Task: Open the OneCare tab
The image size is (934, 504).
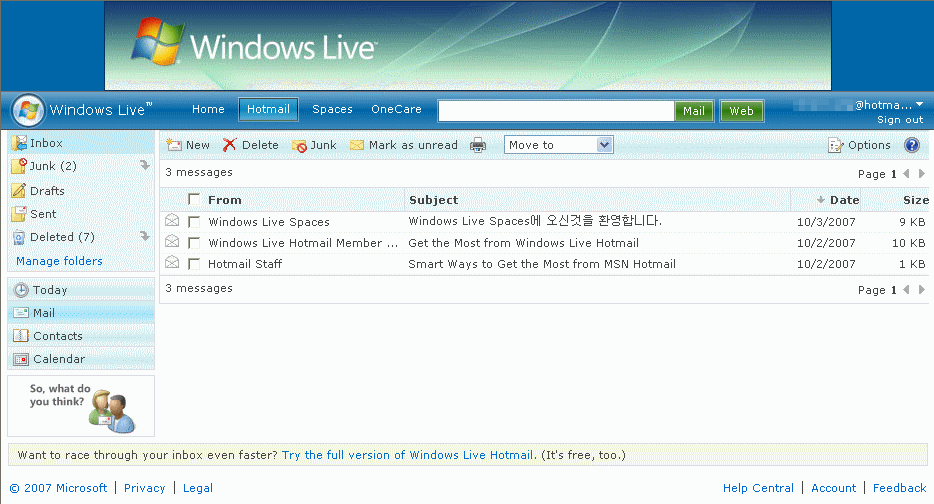Action: [396, 110]
